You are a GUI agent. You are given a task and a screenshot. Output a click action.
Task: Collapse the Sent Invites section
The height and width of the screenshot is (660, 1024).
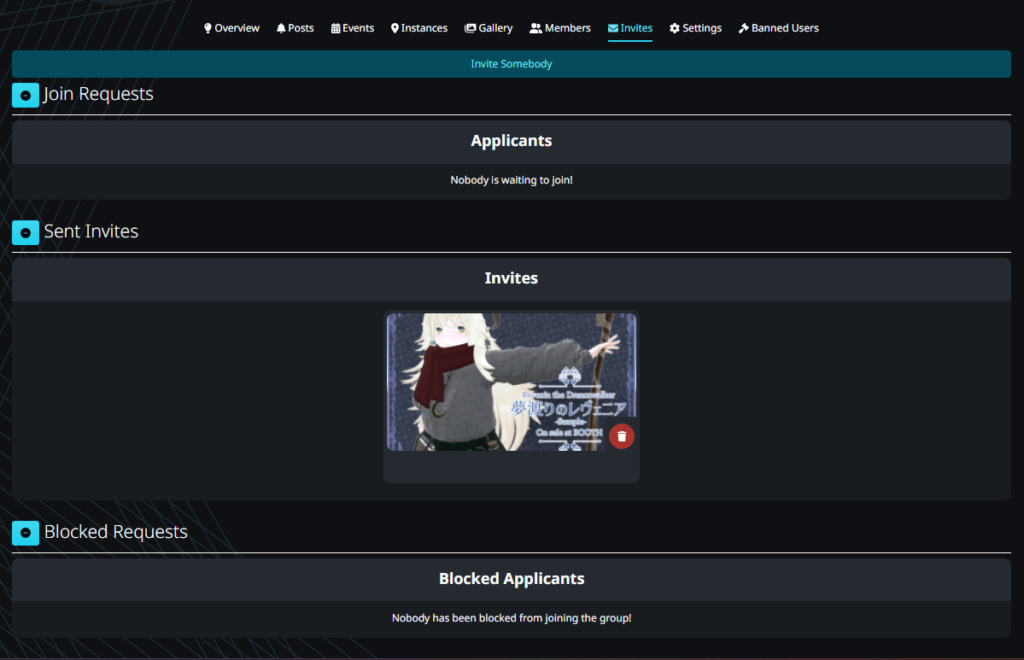[25, 232]
